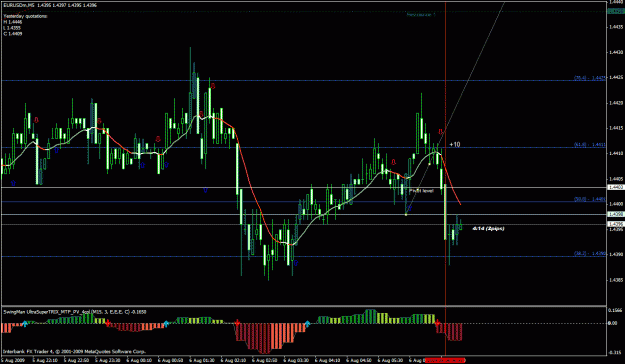The height and width of the screenshot is (364, 625).
Task: Select the cyan up arrow near 6 Aug 00:50 in TRIX panel
Action: point(166,323)
